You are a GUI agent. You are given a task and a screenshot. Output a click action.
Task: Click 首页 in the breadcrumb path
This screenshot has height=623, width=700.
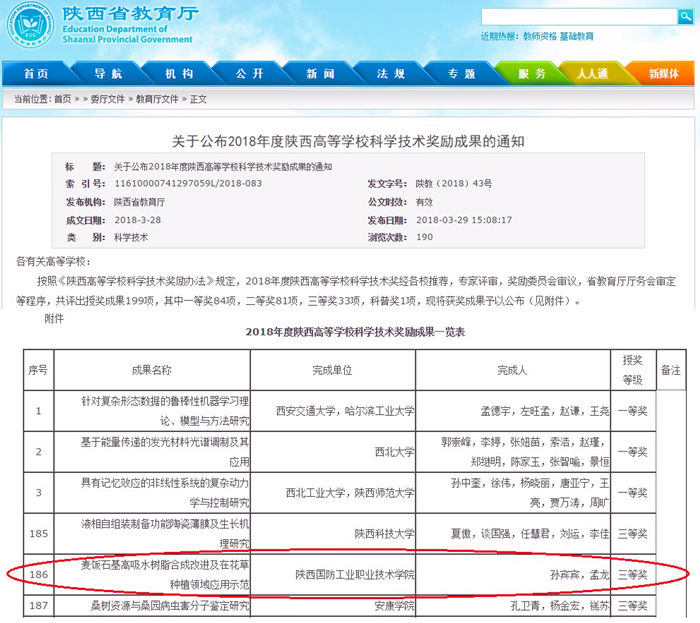click(63, 99)
